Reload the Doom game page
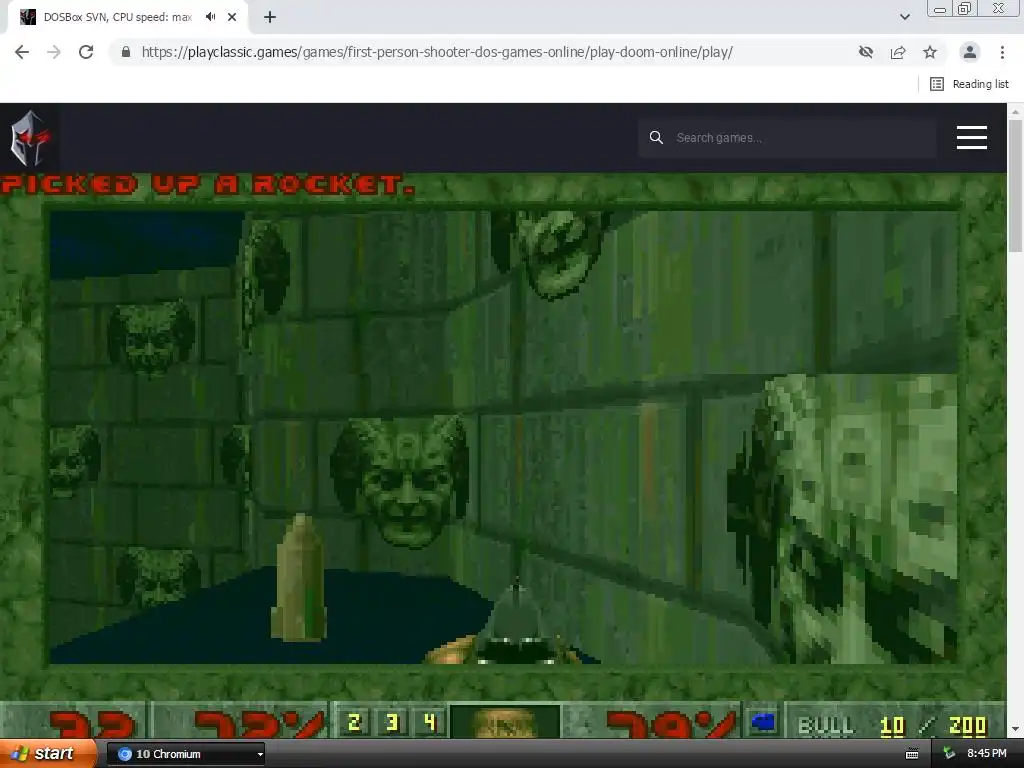1024x768 pixels. [86, 52]
